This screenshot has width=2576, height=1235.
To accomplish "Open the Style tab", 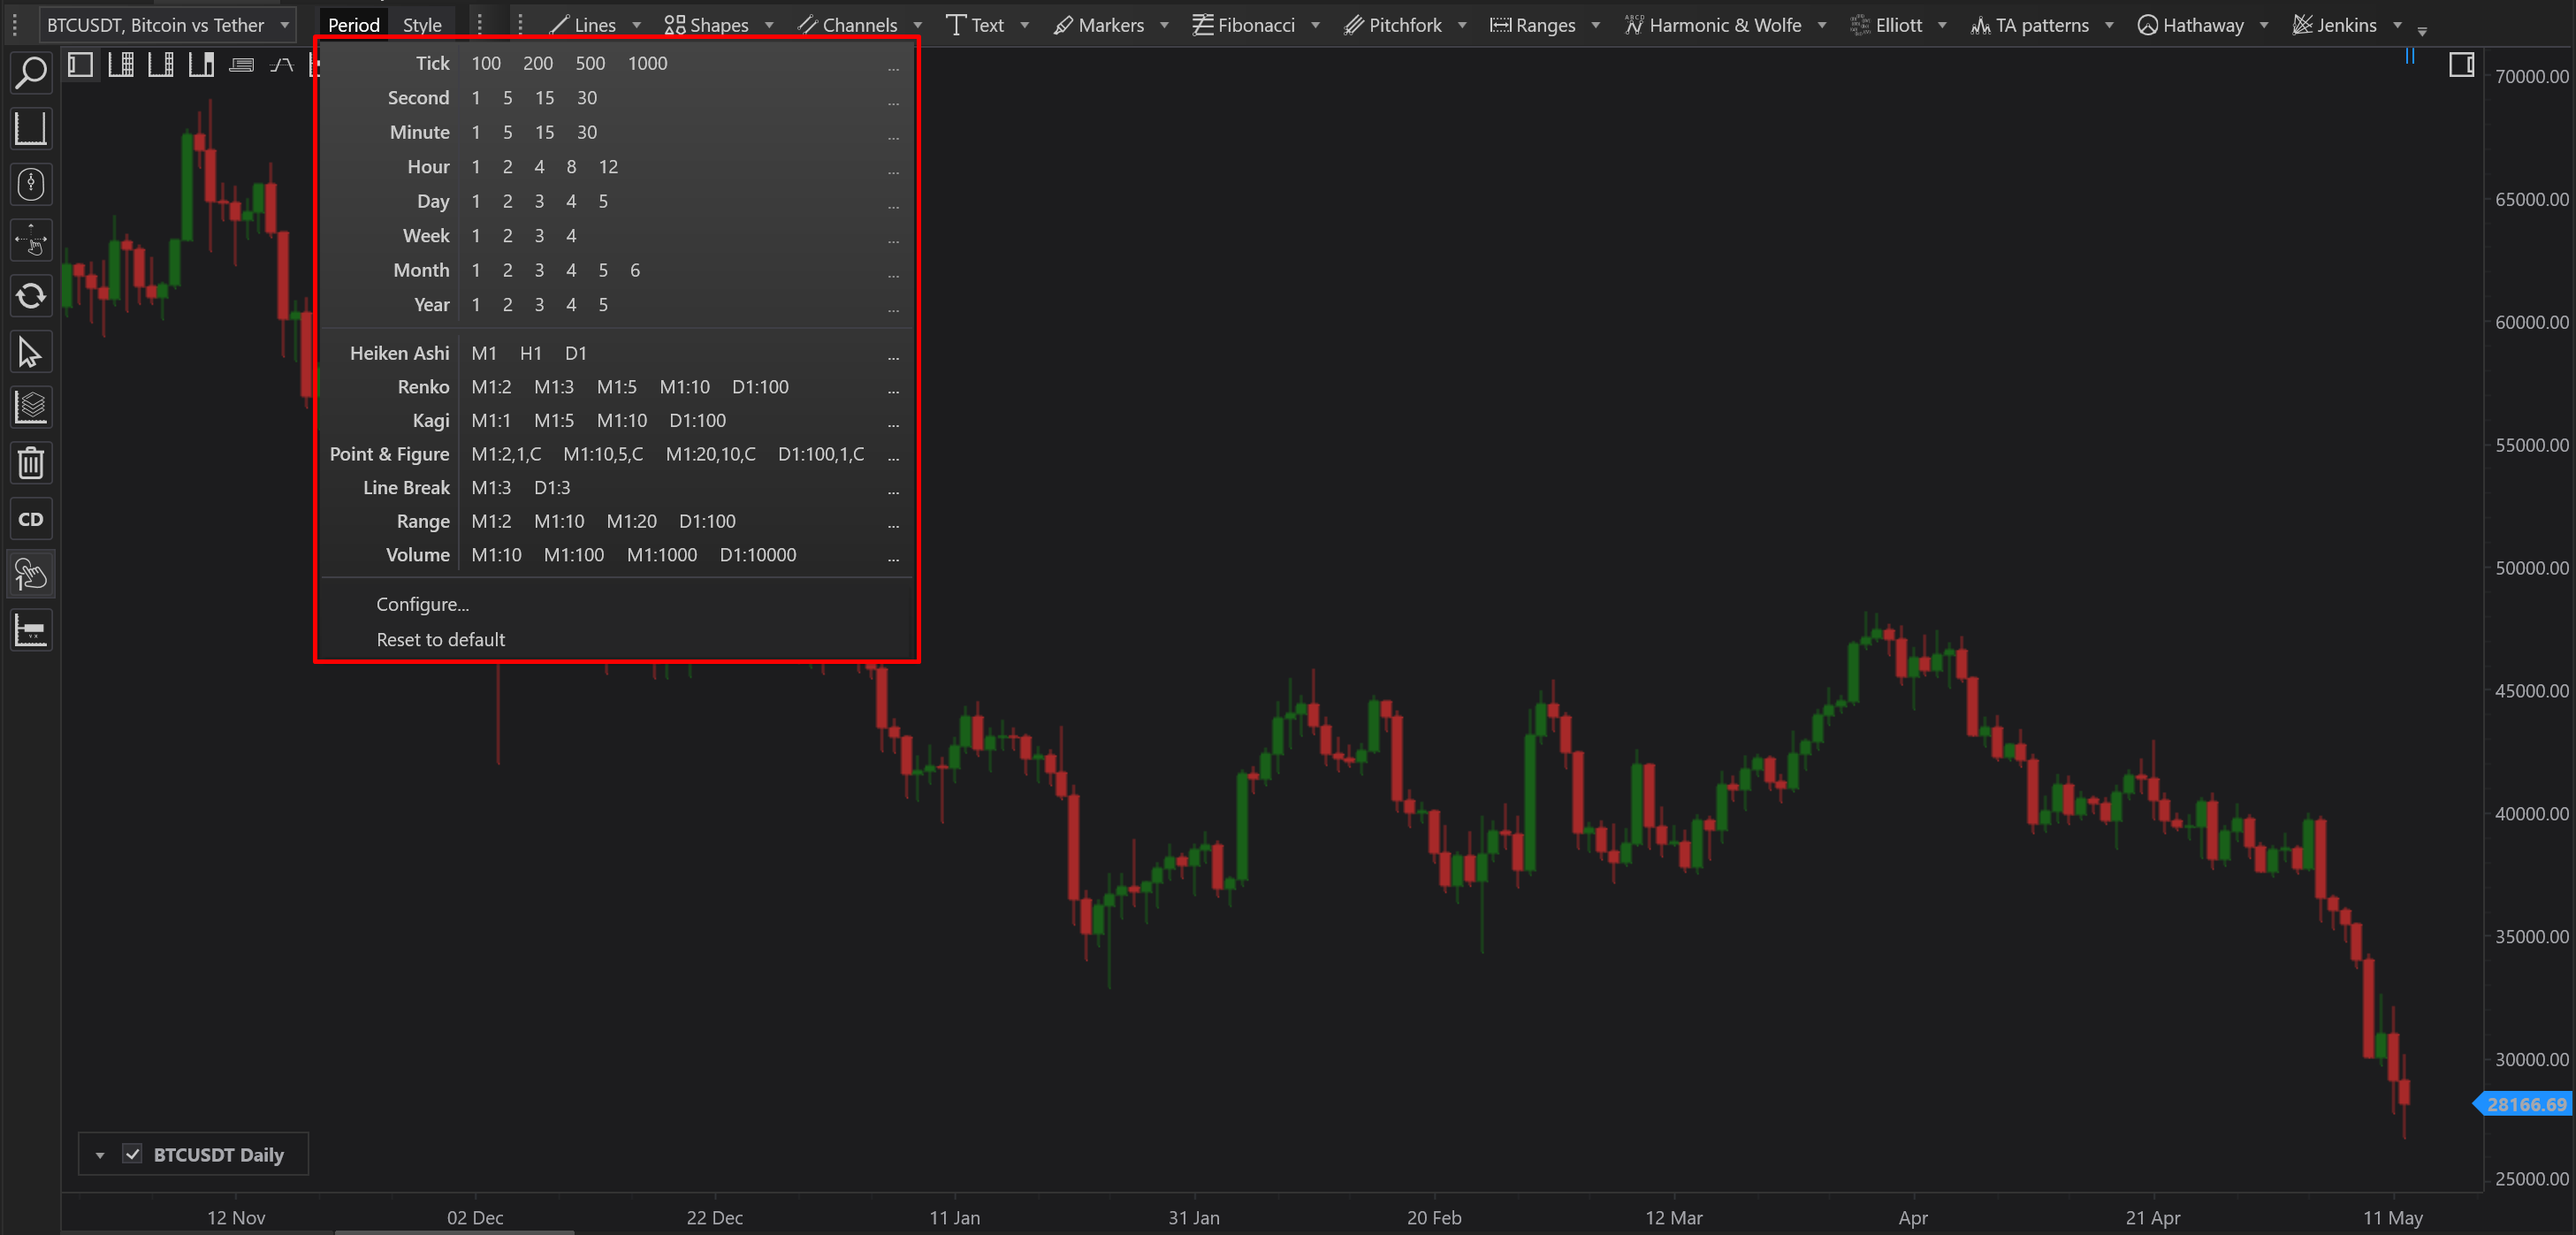I will click(422, 25).
